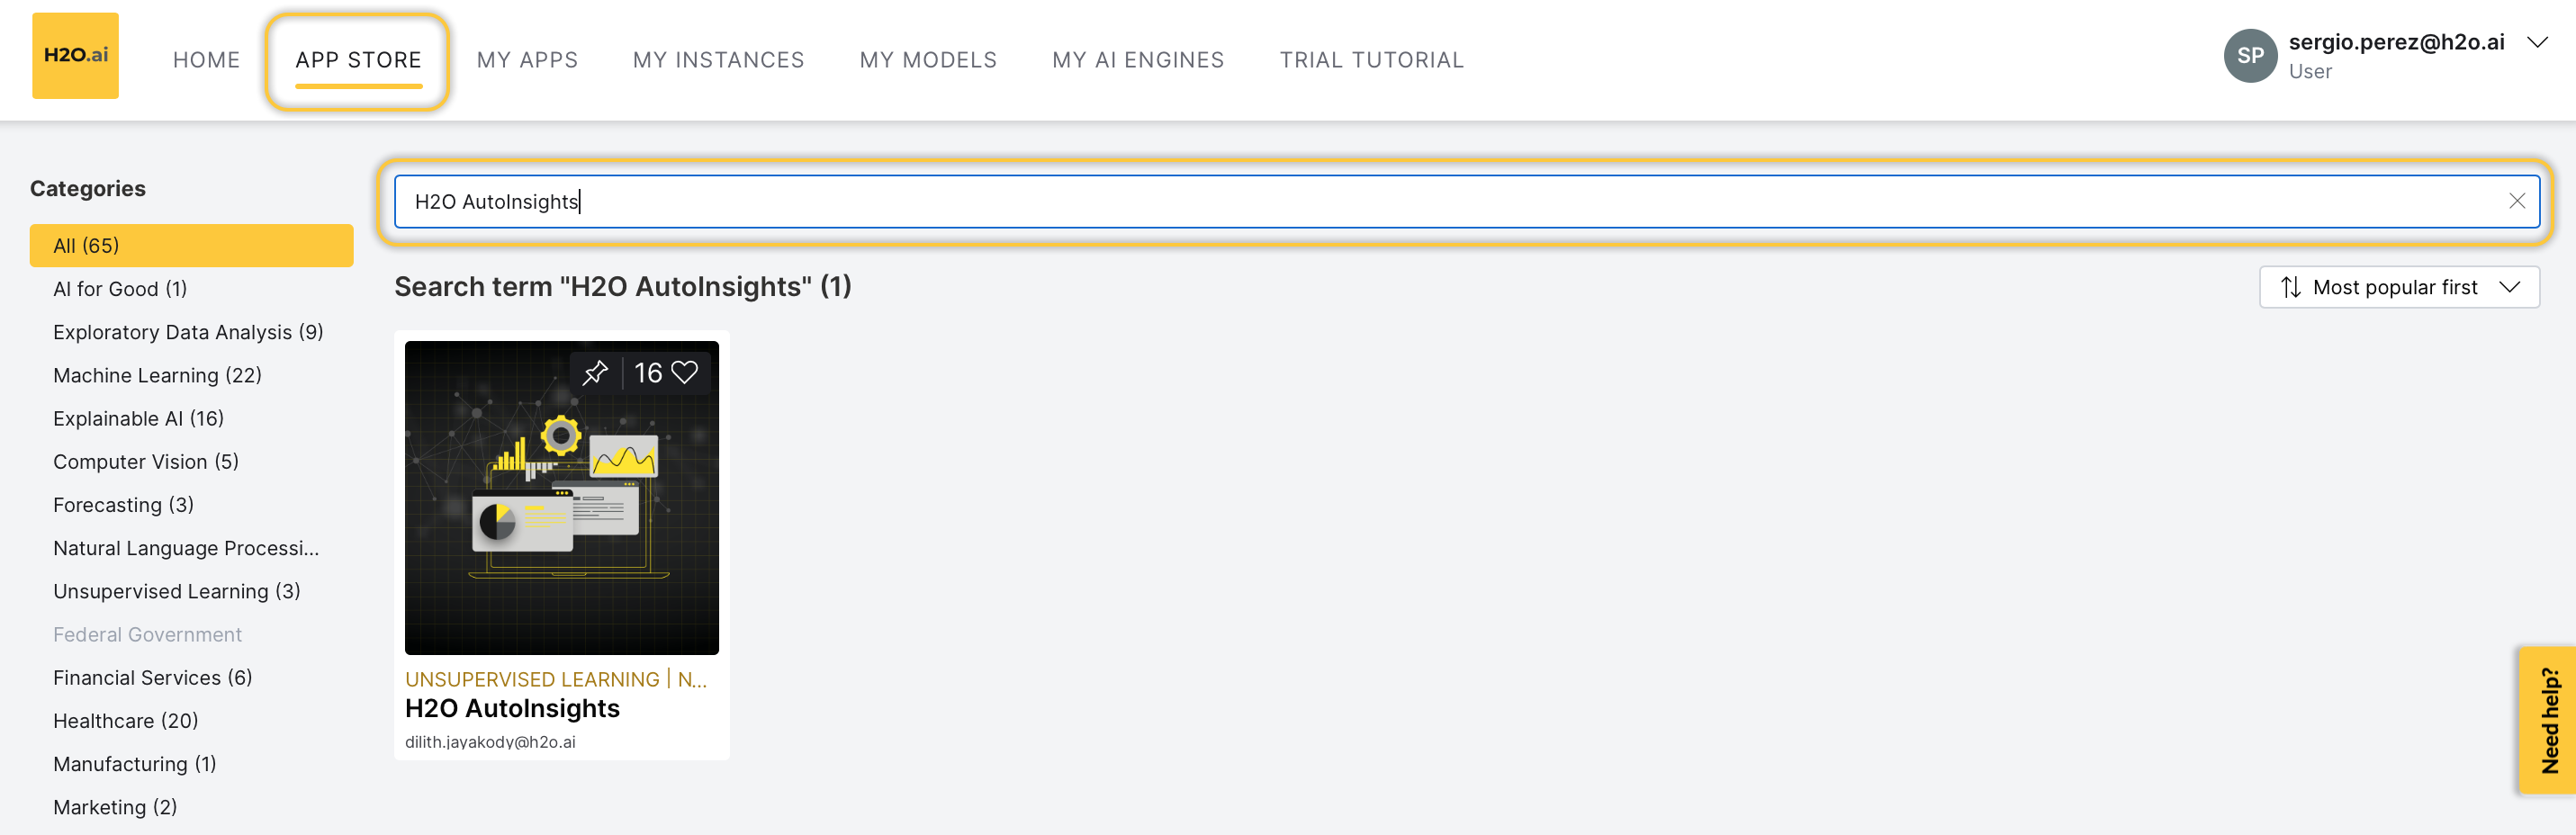Select the APP STORE tab

click(358, 60)
